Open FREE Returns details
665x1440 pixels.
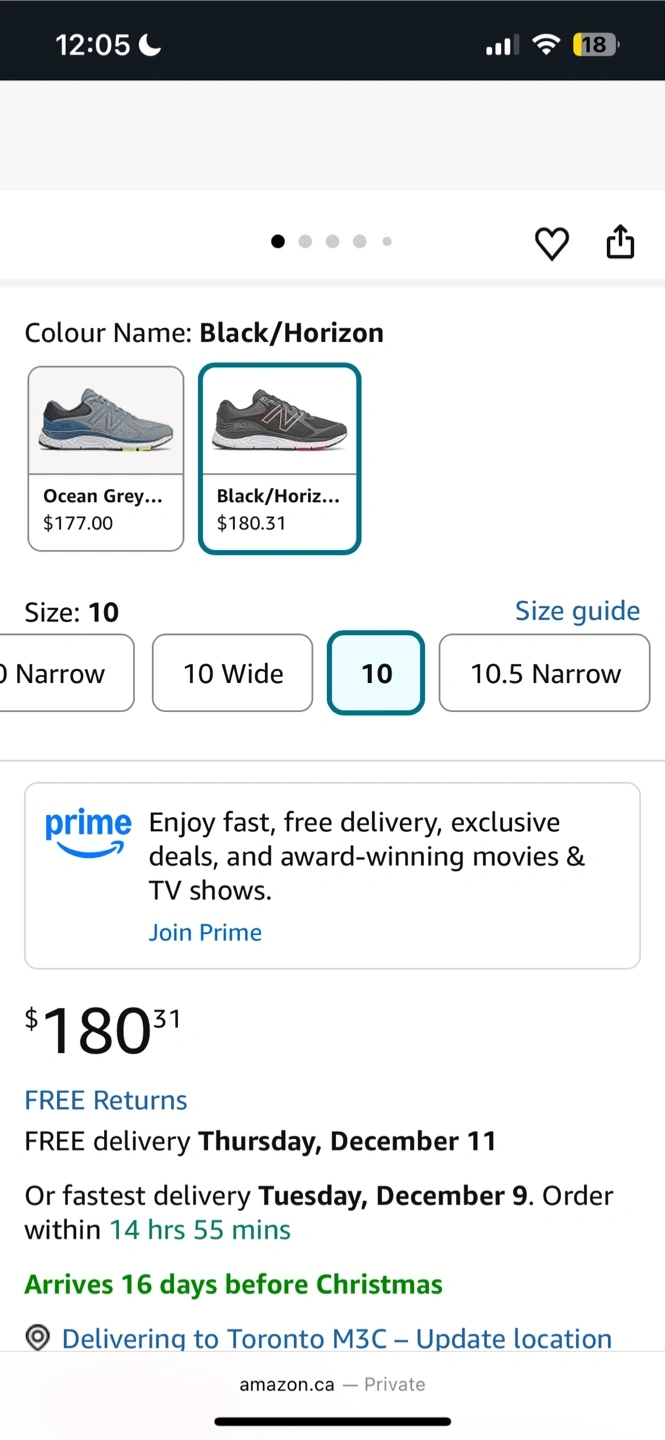(106, 1100)
